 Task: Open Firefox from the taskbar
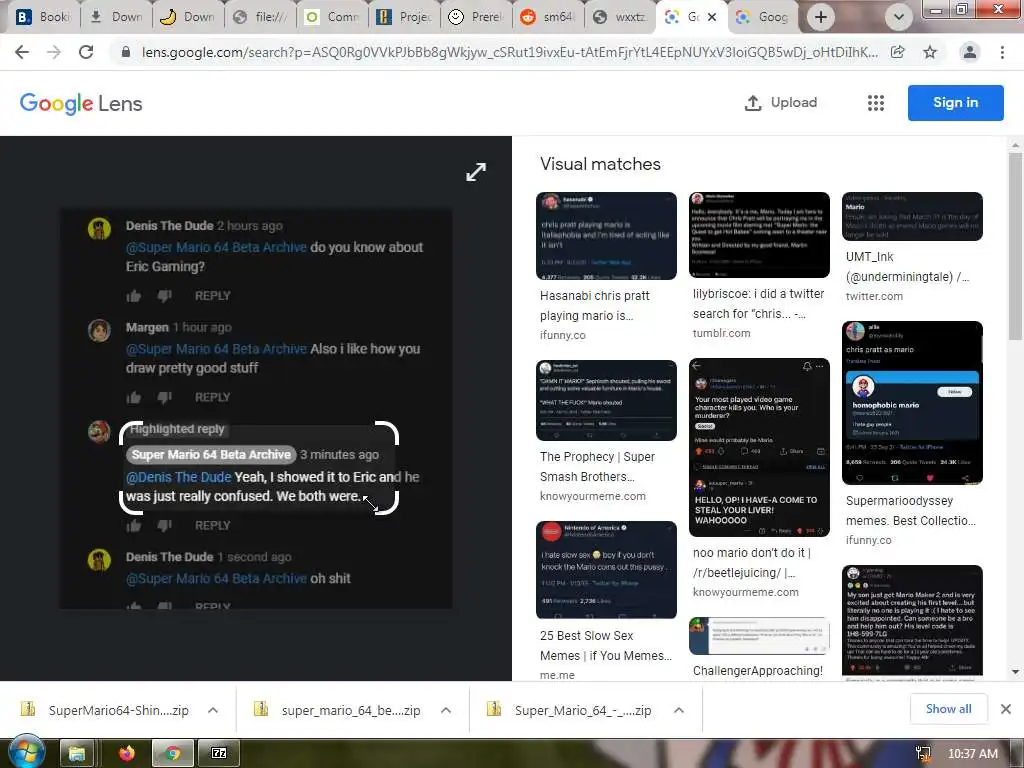point(126,754)
